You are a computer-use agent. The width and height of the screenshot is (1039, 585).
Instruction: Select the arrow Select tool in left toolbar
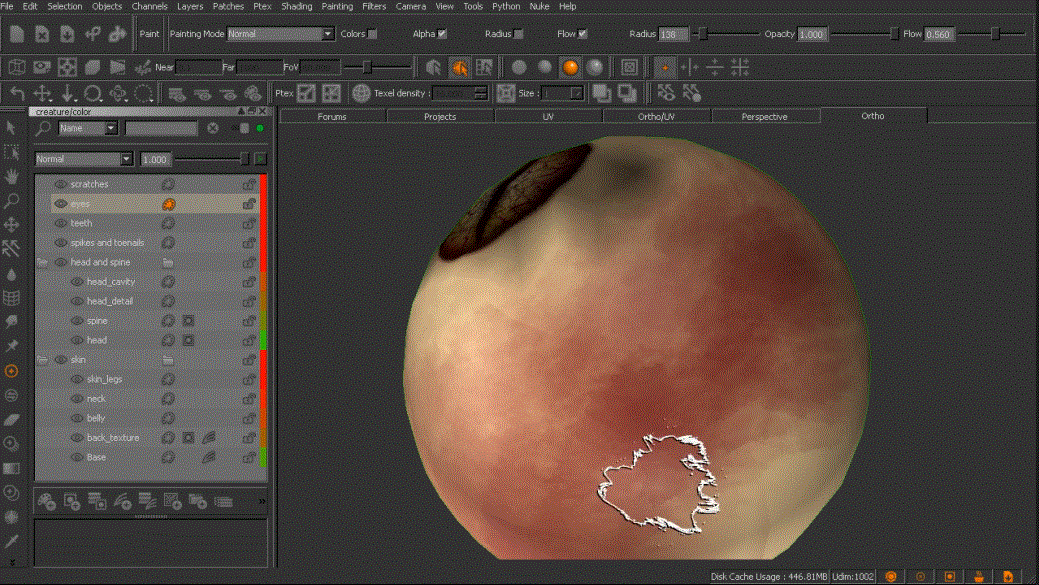(11, 128)
